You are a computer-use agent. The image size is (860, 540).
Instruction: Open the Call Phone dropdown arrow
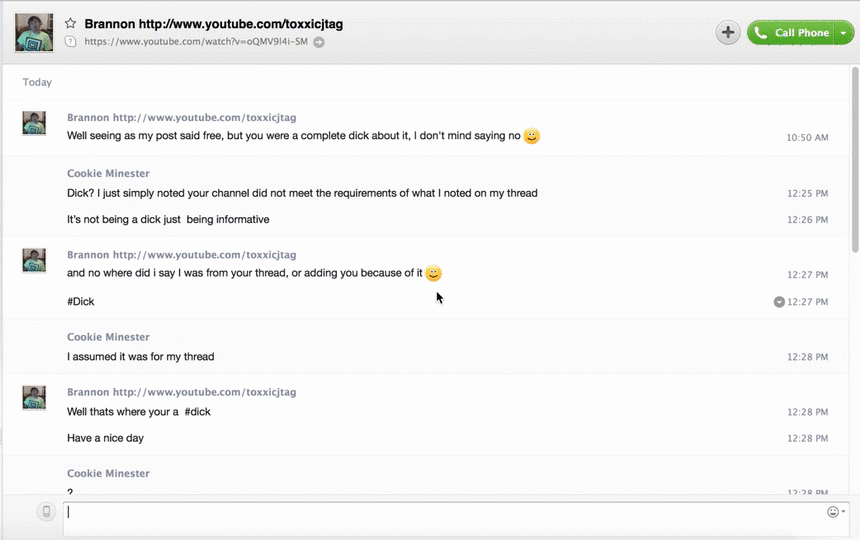click(844, 33)
